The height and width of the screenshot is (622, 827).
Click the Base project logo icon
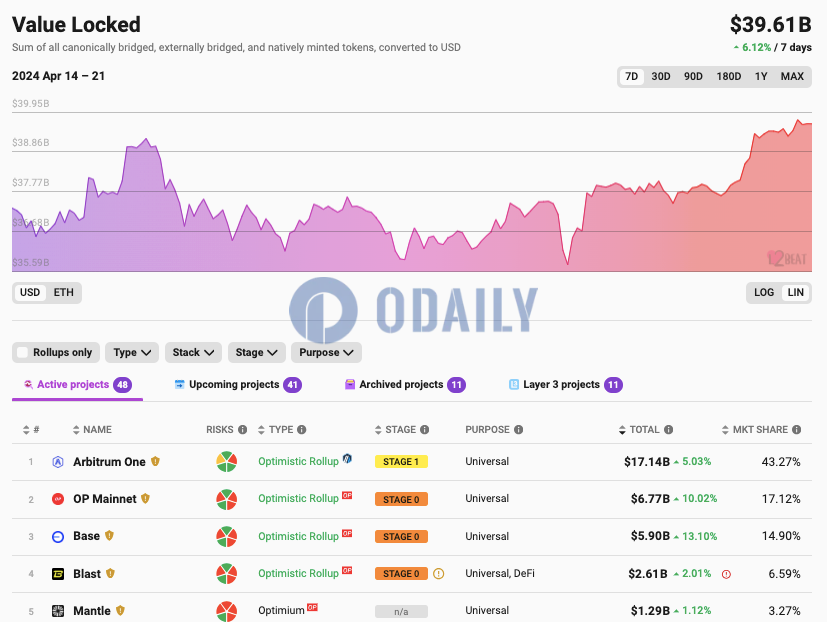tap(58, 537)
